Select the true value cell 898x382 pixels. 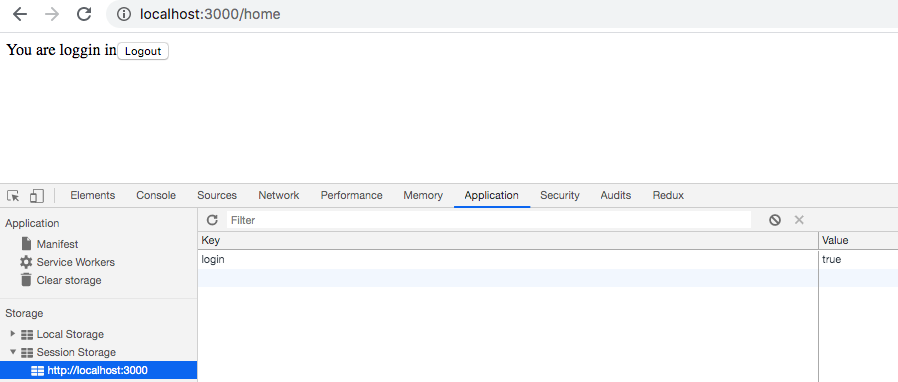click(x=858, y=259)
